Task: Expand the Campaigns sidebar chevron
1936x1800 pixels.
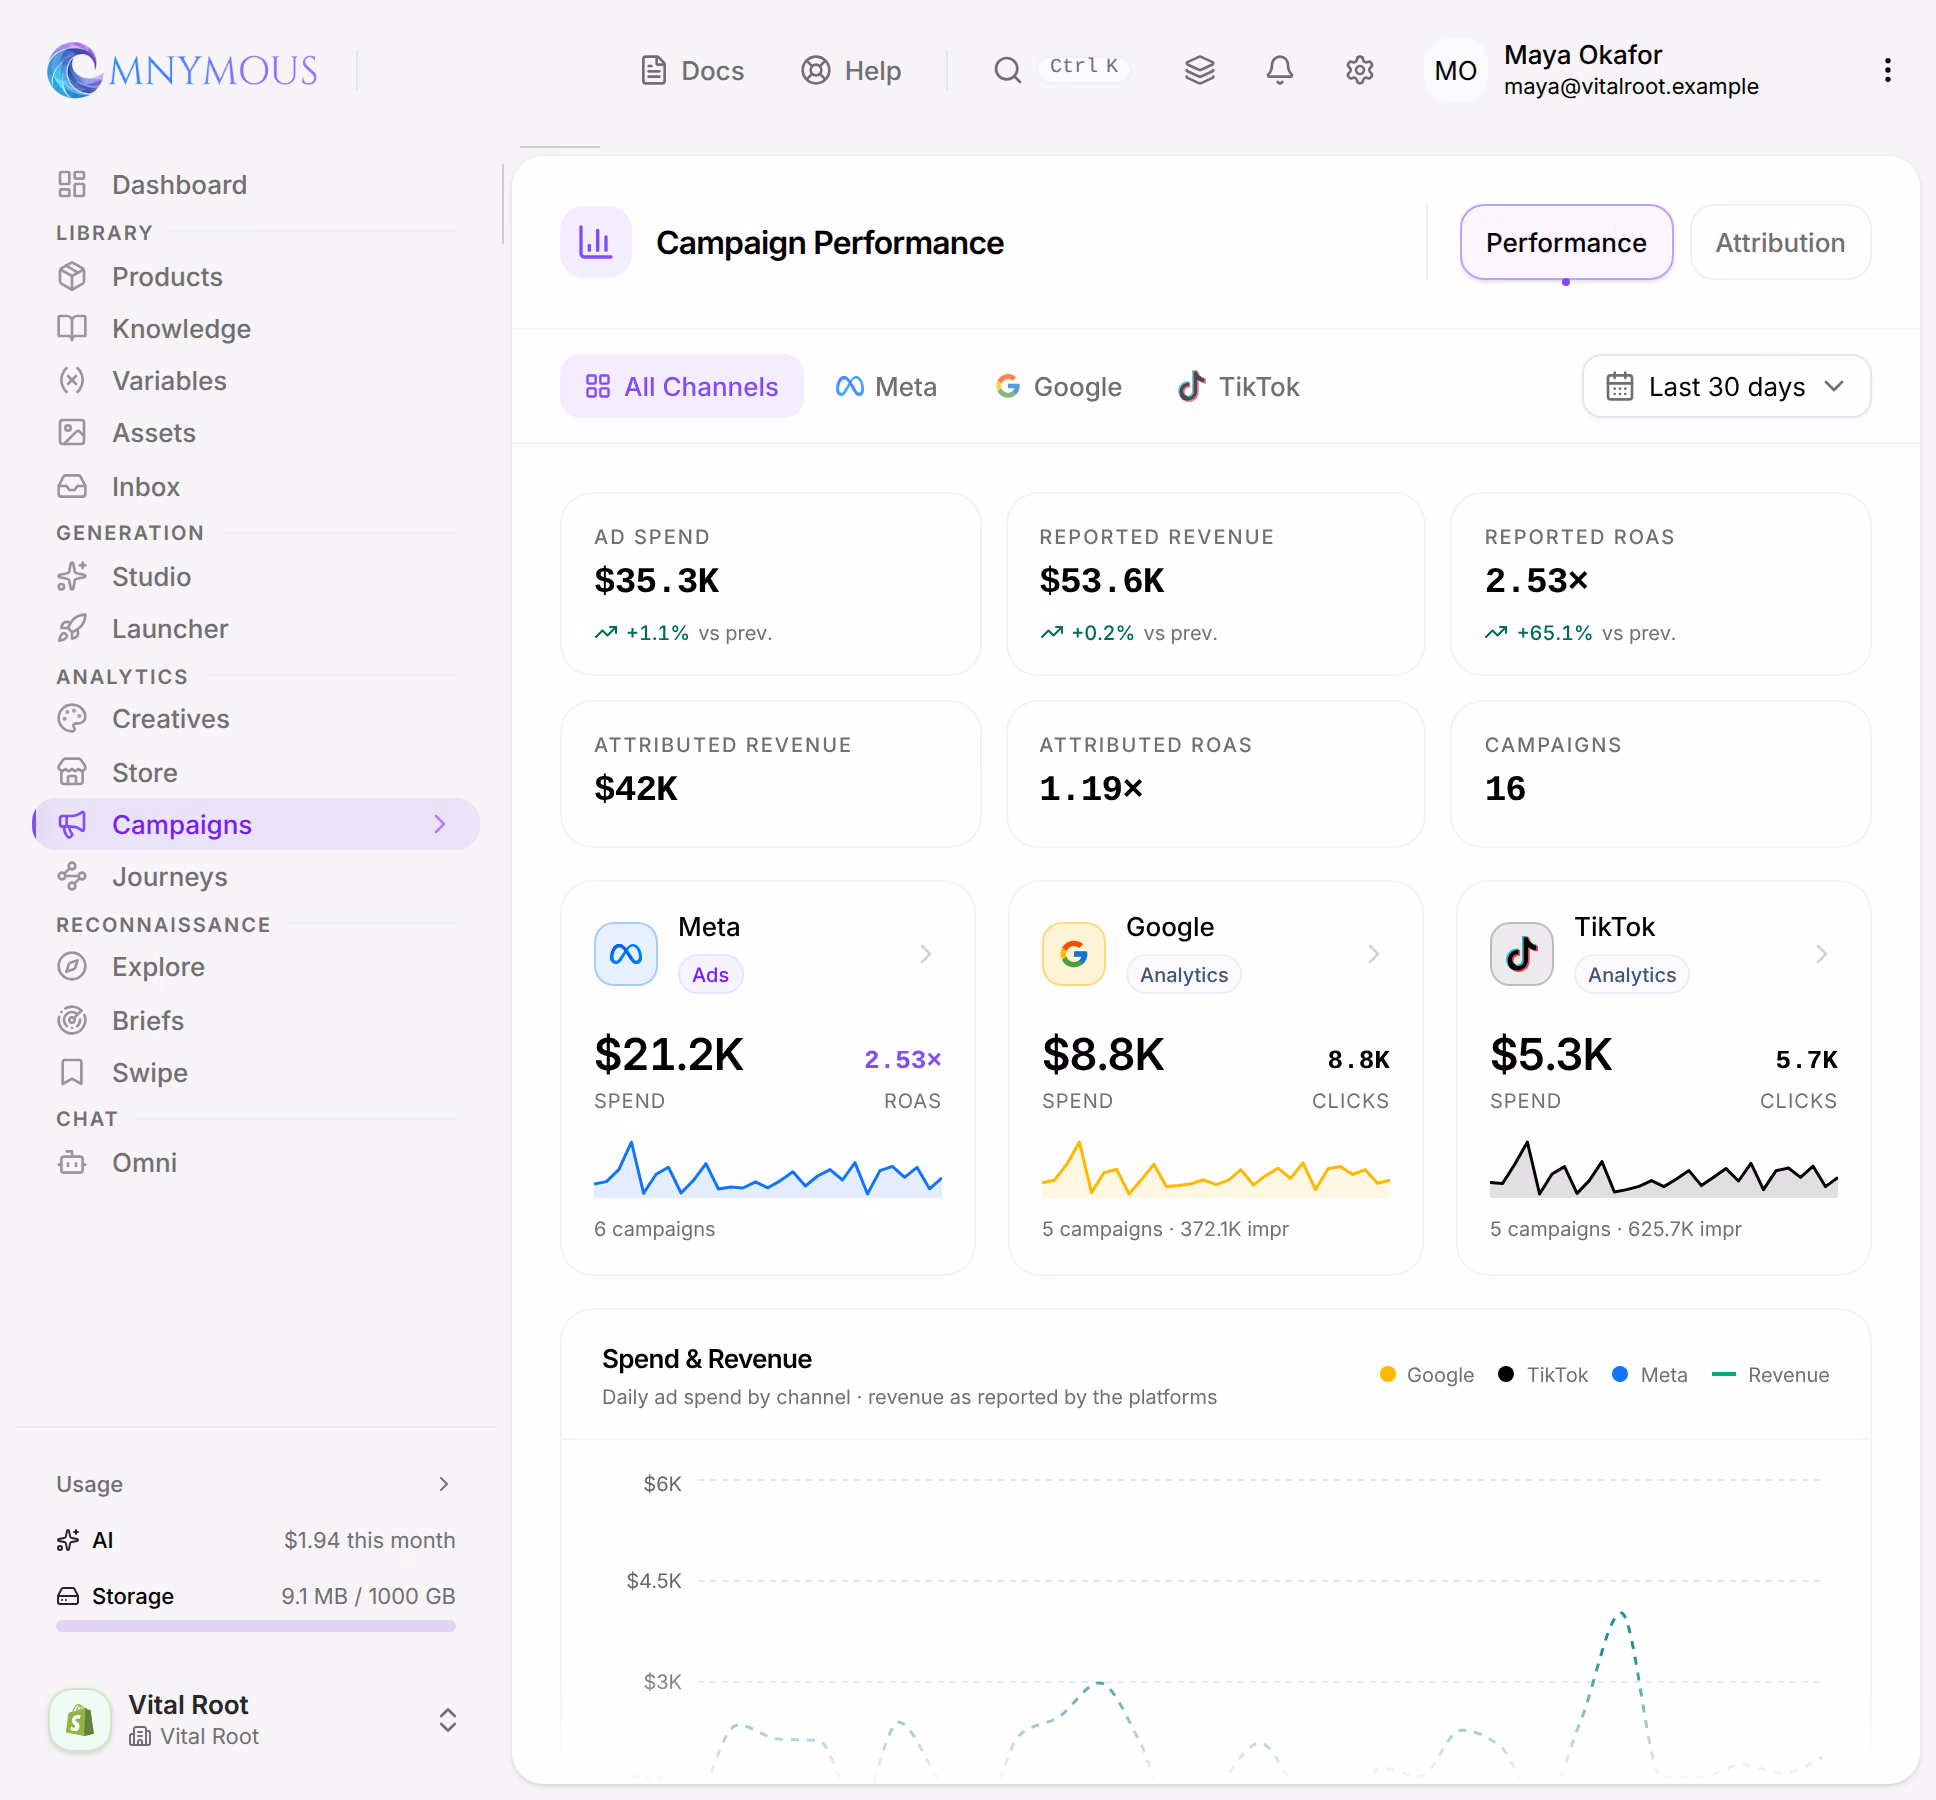Action: click(440, 824)
